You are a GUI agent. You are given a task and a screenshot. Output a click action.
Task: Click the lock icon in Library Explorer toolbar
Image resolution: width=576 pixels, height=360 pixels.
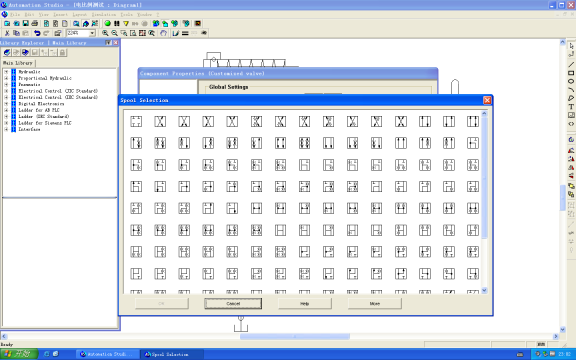click(x=62, y=53)
